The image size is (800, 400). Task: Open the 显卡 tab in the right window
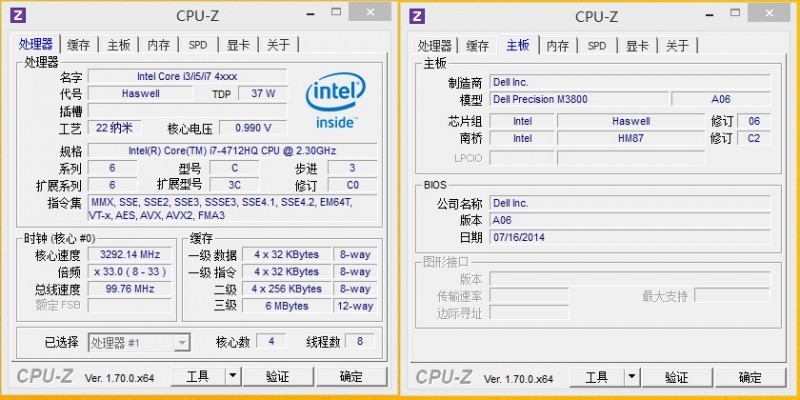637,45
